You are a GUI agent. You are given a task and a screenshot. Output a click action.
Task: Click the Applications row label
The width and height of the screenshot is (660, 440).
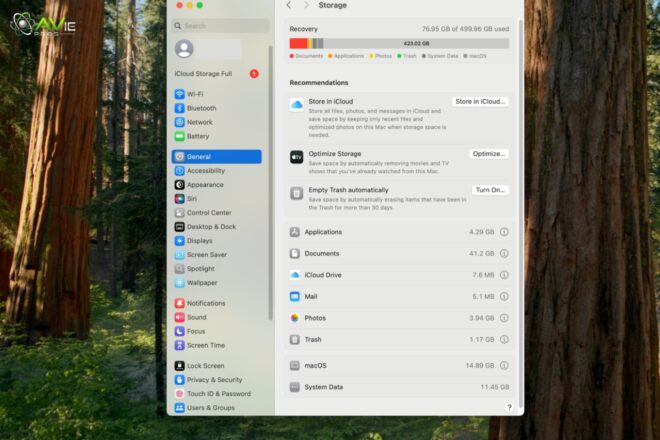[x=323, y=232]
